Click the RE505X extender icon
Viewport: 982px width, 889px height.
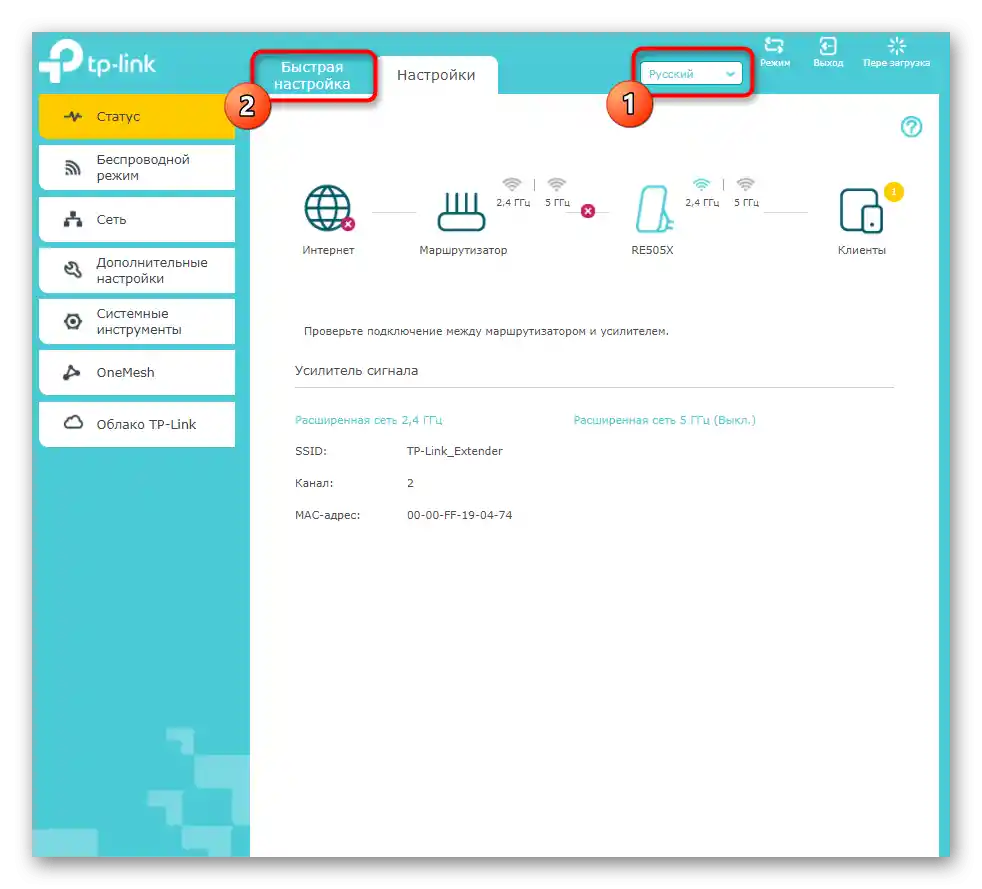[654, 208]
